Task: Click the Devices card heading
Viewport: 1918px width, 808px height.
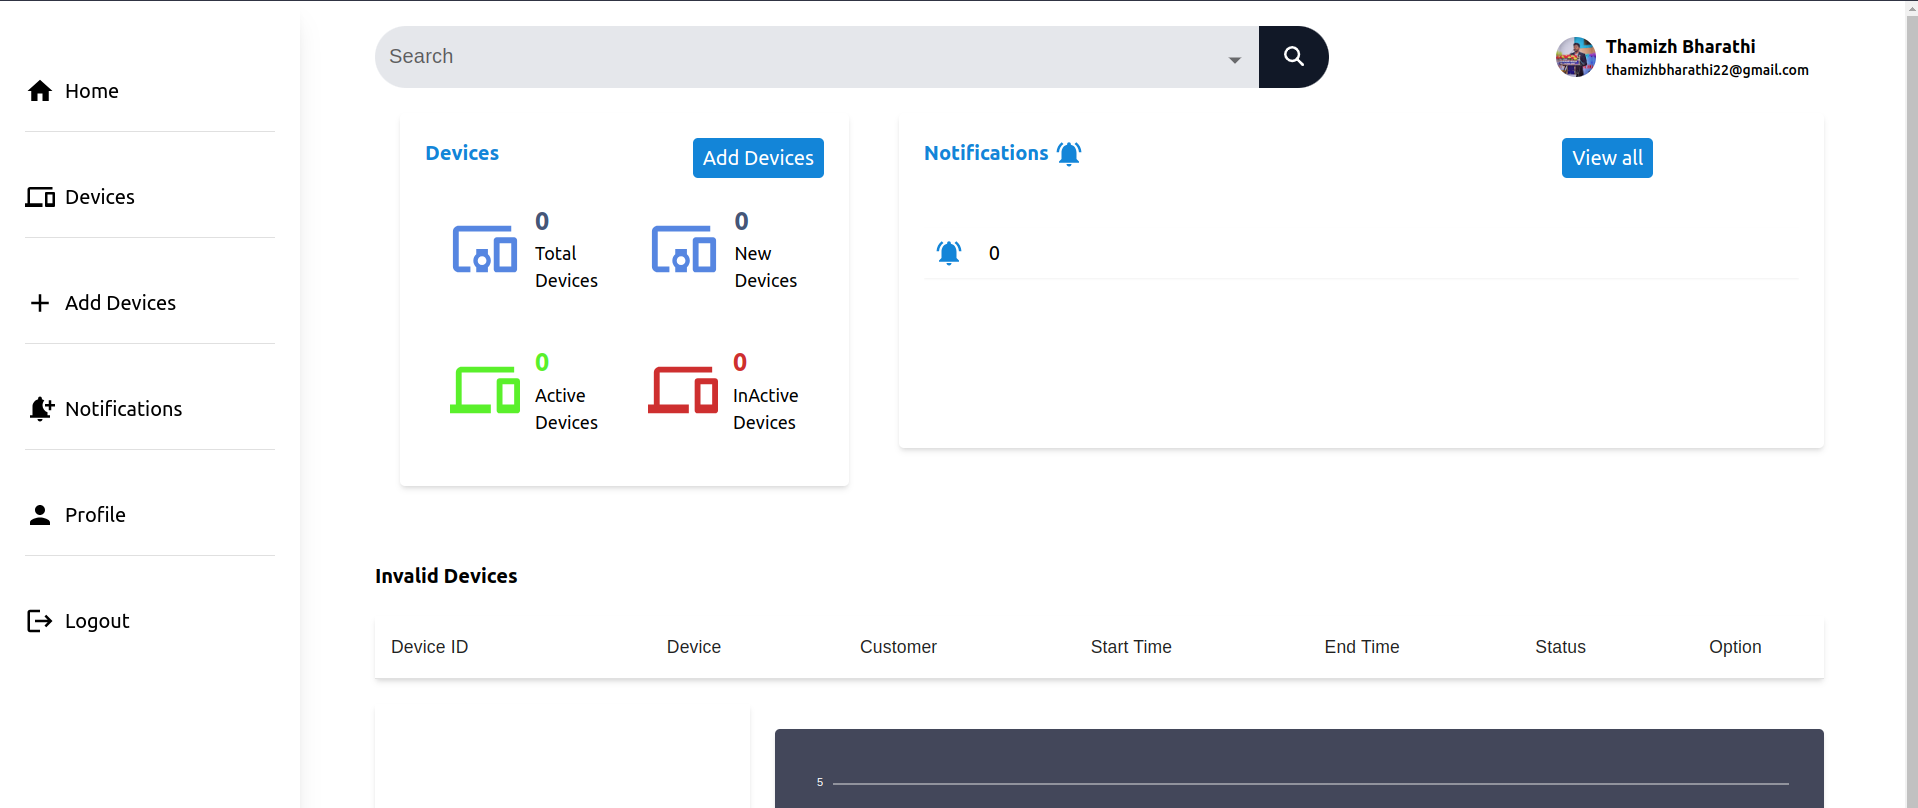Action: pos(462,153)
